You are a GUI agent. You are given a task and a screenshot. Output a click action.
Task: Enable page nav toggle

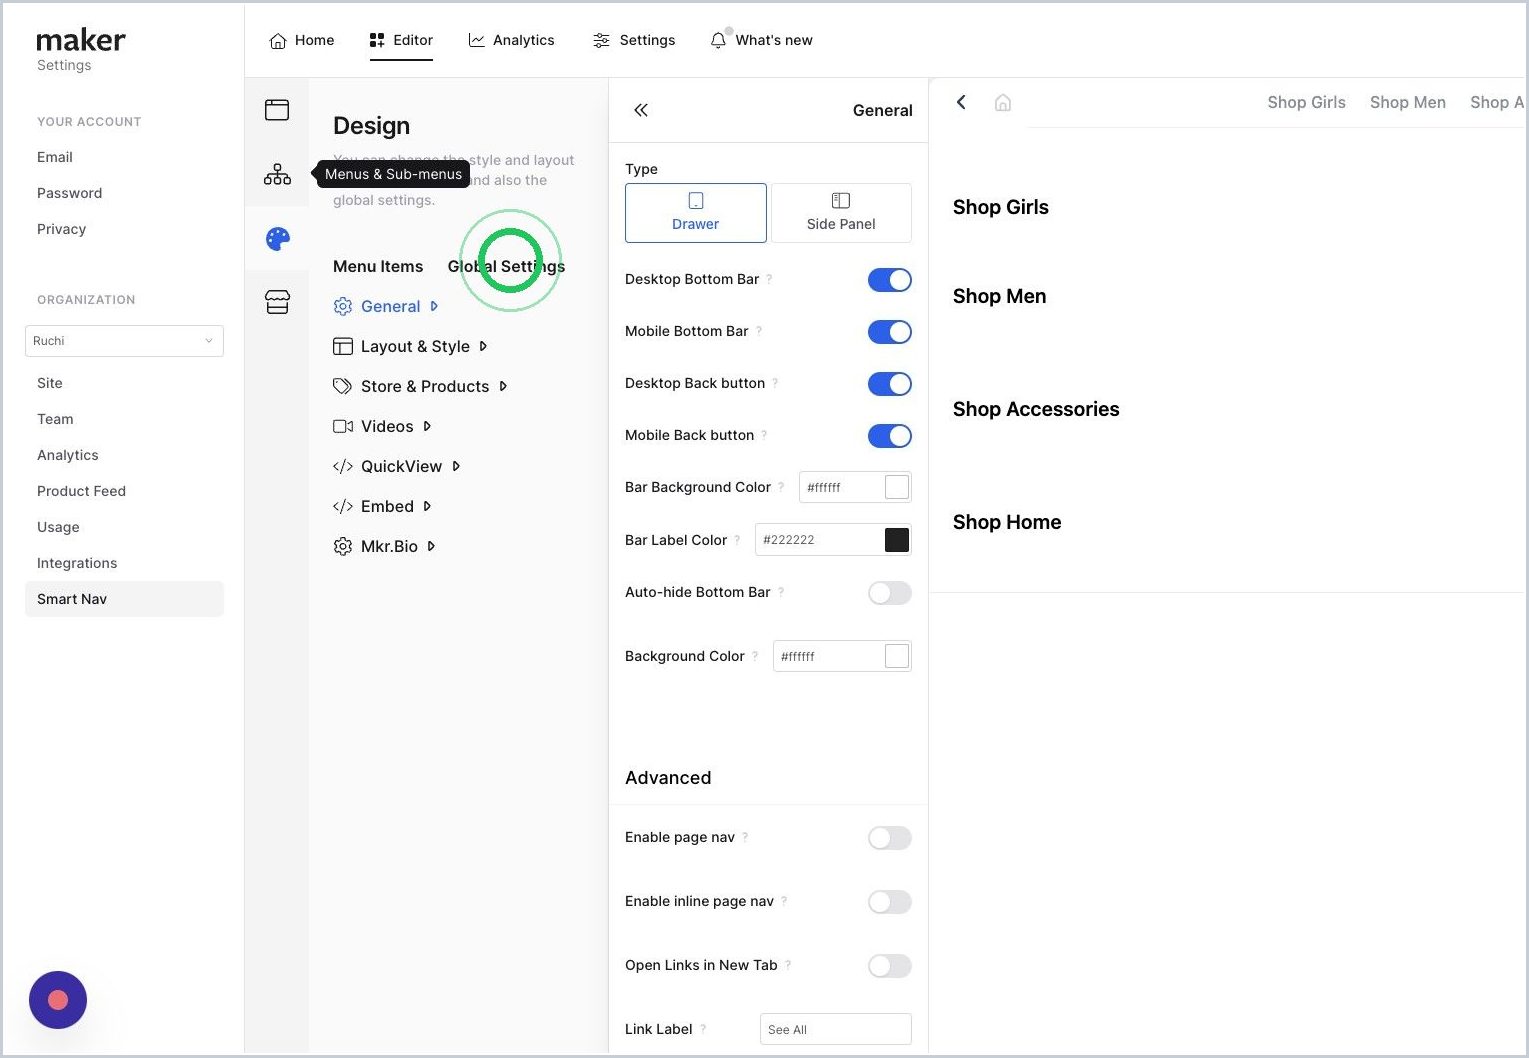pos(890,838)
